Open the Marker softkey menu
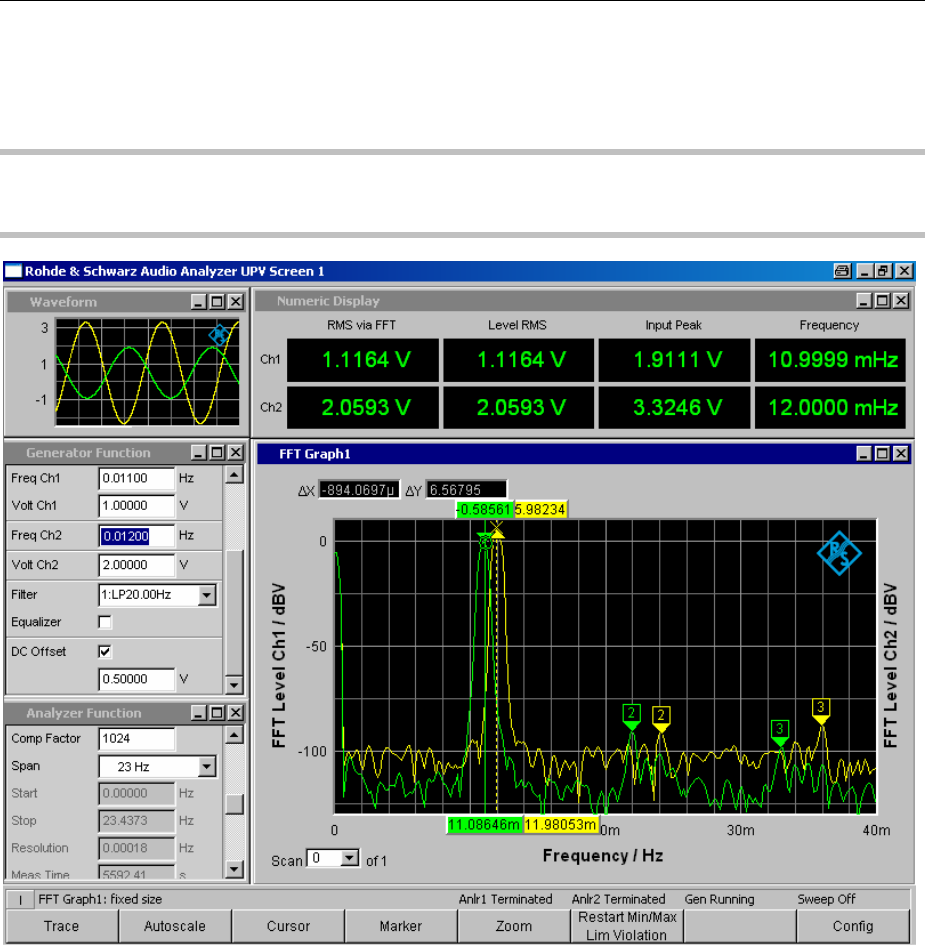 (x=400, y=926)
